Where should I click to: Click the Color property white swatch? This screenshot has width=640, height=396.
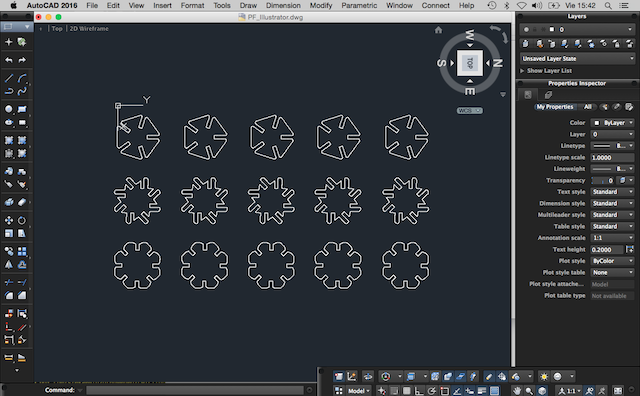[597, 122]
